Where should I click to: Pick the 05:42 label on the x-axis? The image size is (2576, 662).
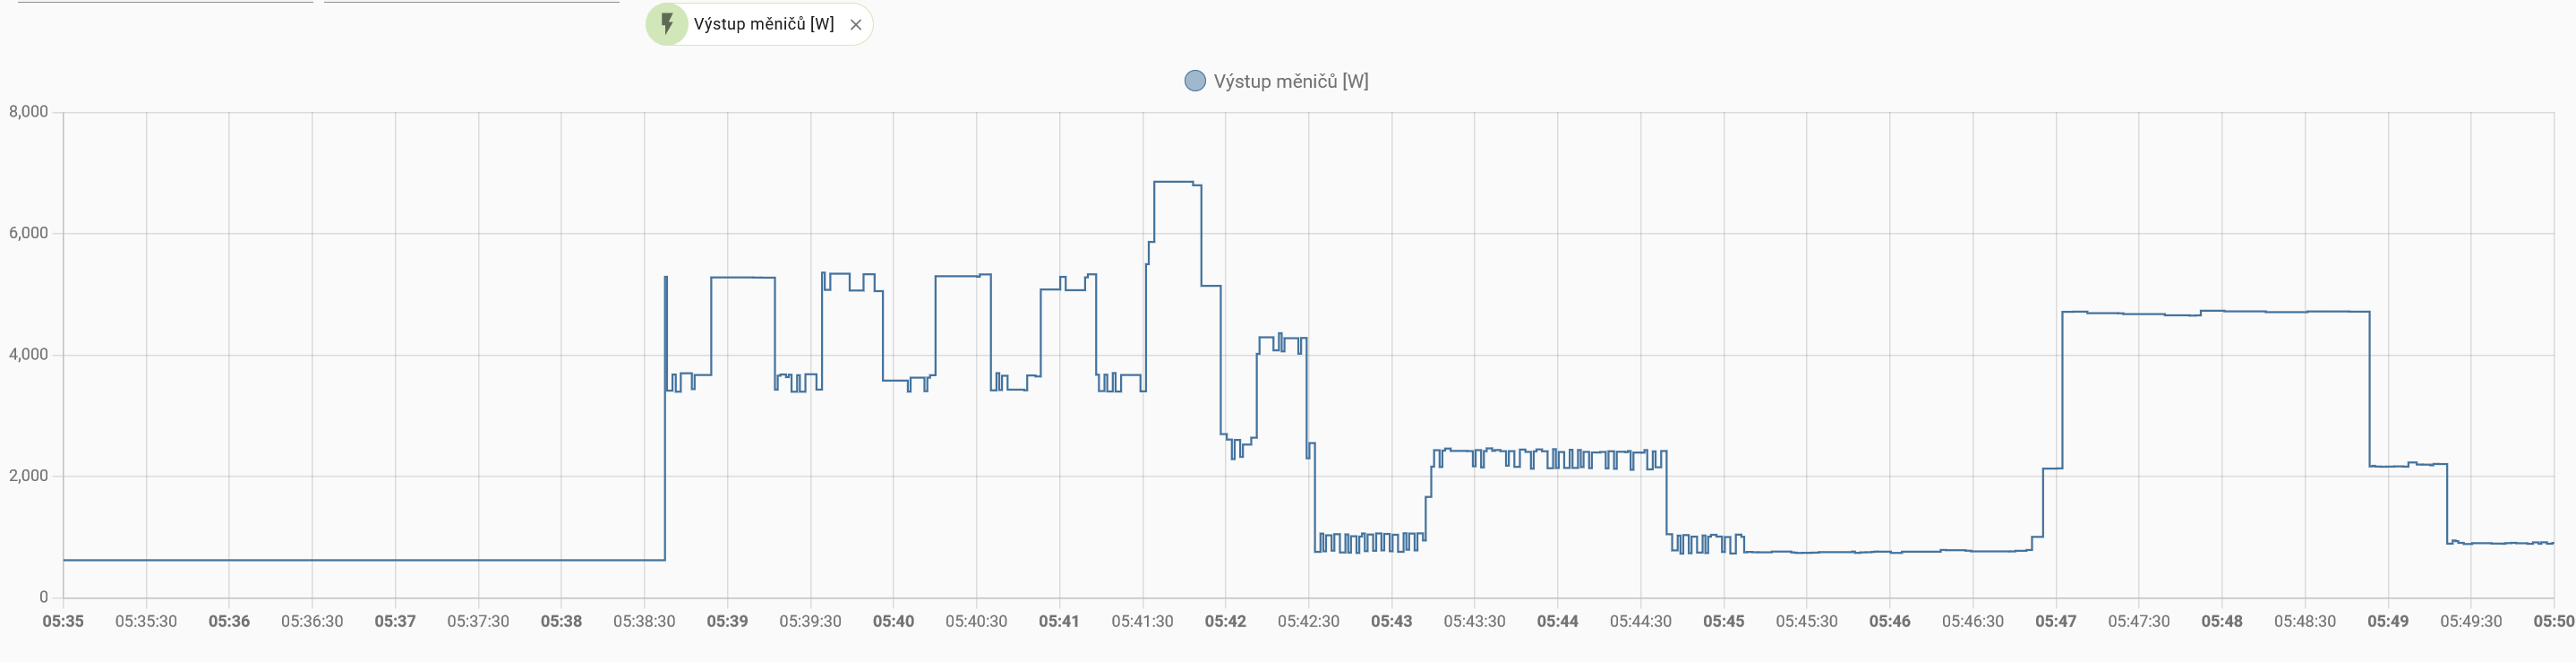[x=1225, y=621]
